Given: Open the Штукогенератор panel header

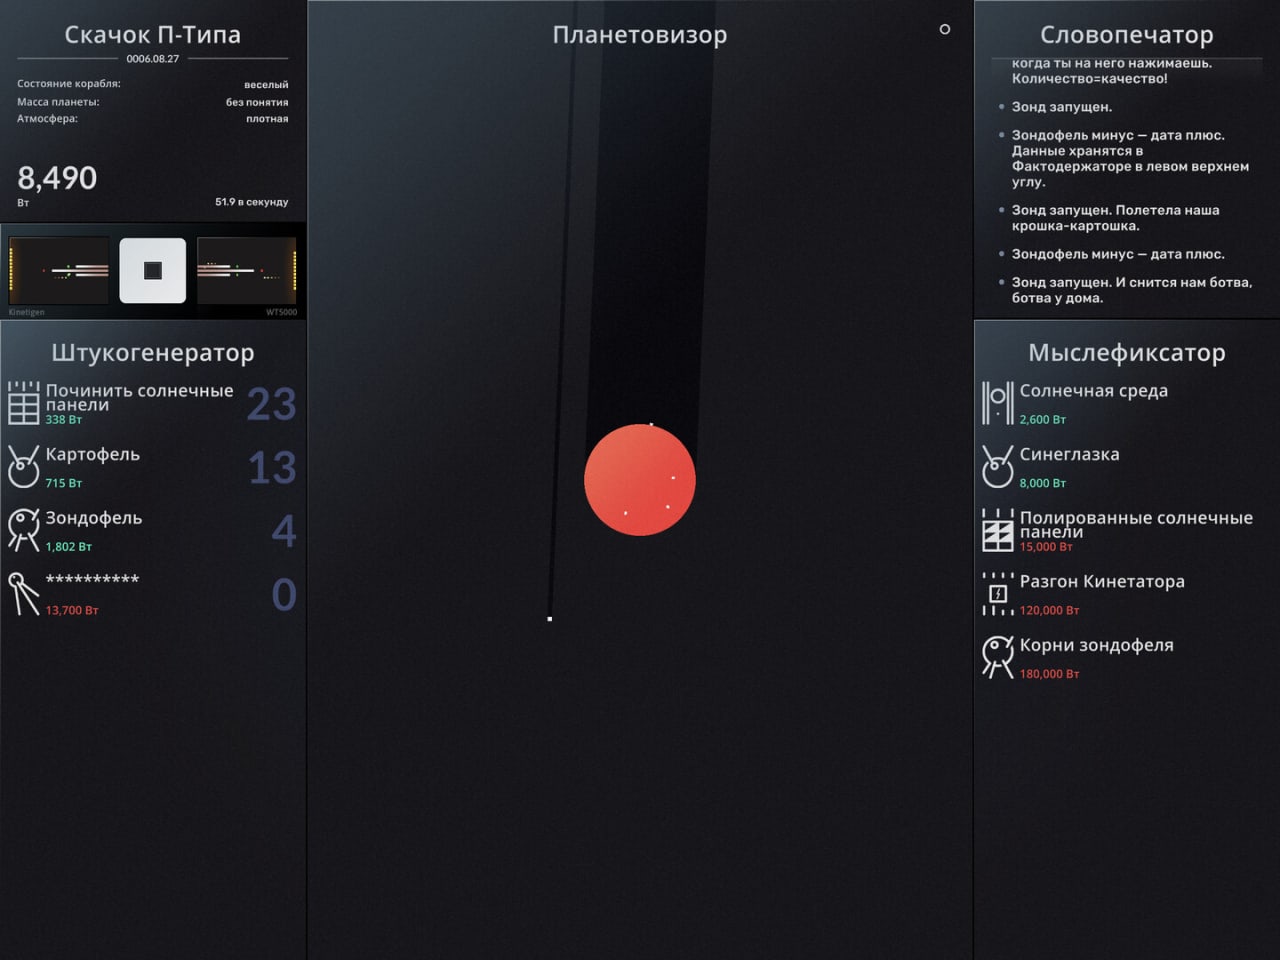Looking at the screenshot, I should [153, 353].
